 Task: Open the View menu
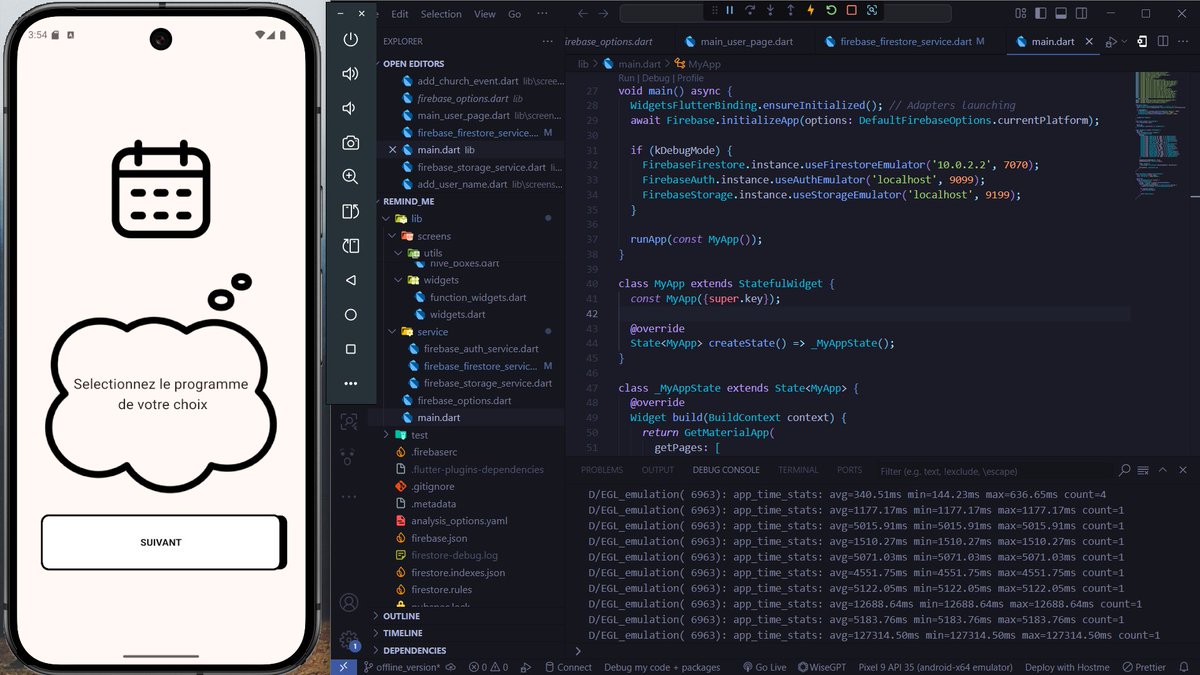click(x=485, y=14)
